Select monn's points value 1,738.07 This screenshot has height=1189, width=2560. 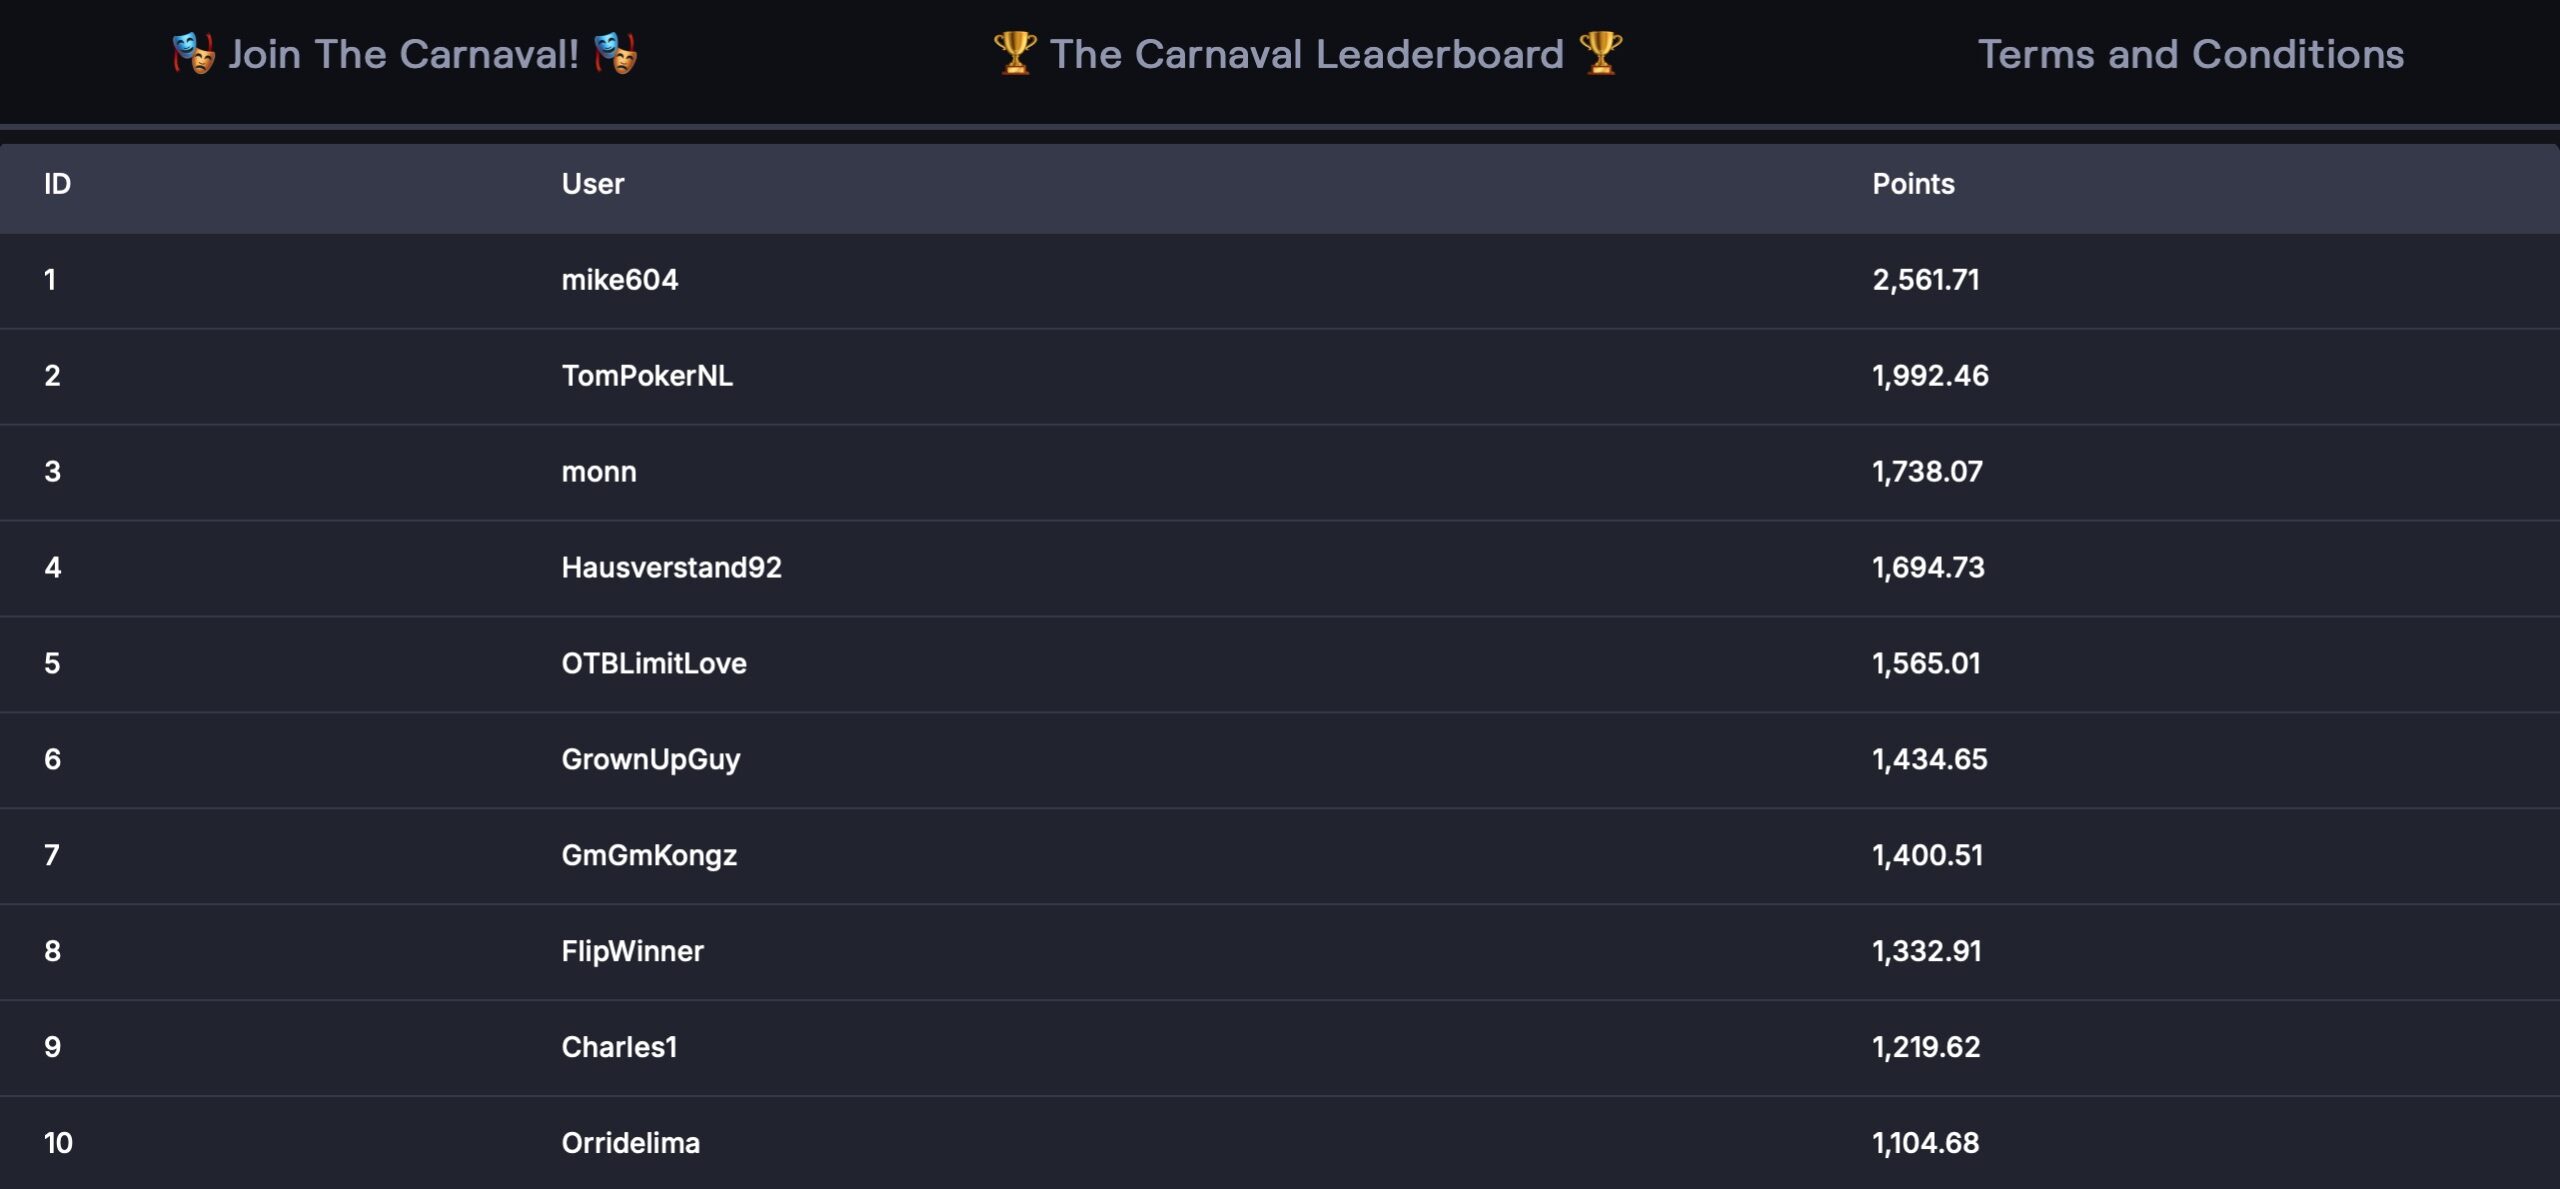(1927, 472)
